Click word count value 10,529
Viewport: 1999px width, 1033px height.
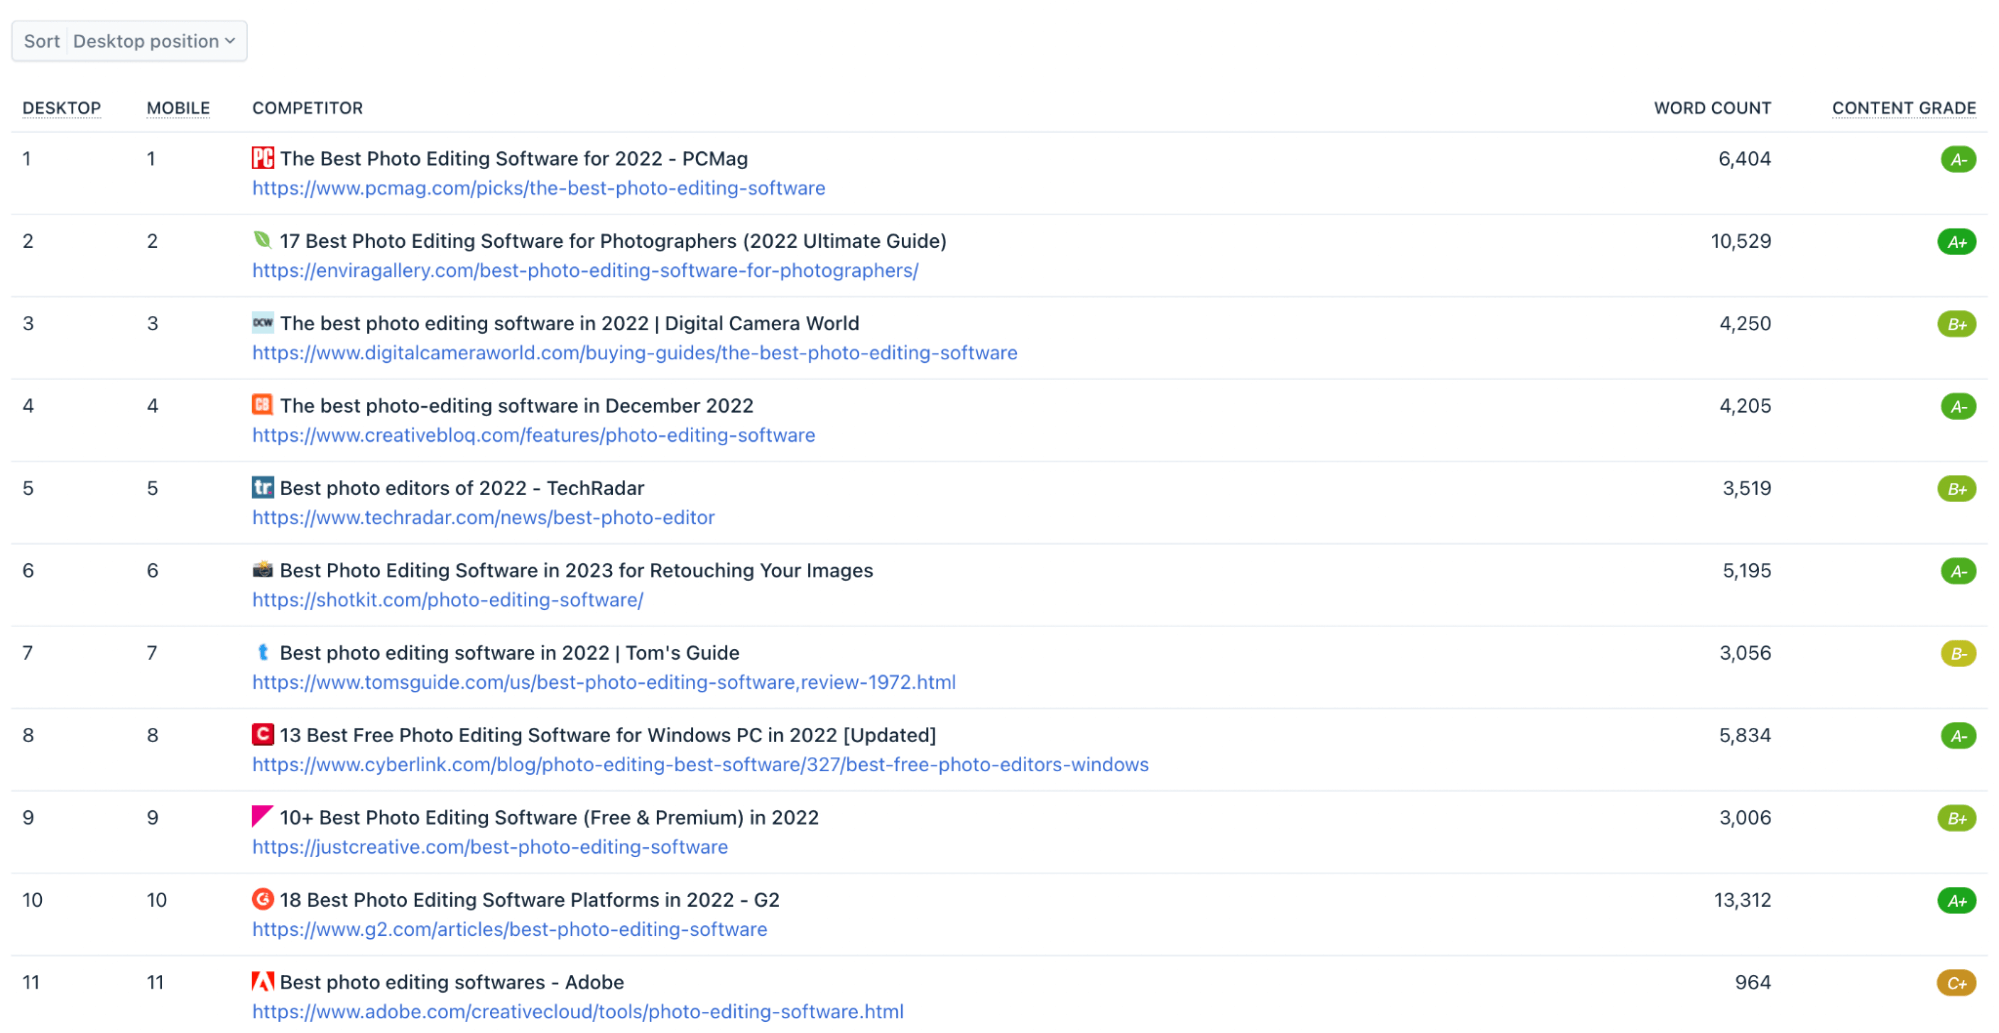1740,240
